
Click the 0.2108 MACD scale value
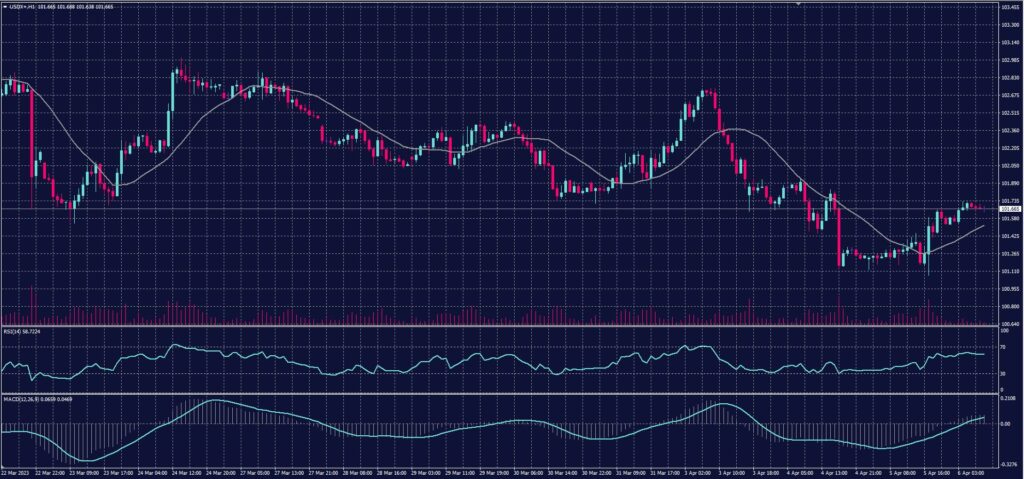click(x=1006, y=399)
